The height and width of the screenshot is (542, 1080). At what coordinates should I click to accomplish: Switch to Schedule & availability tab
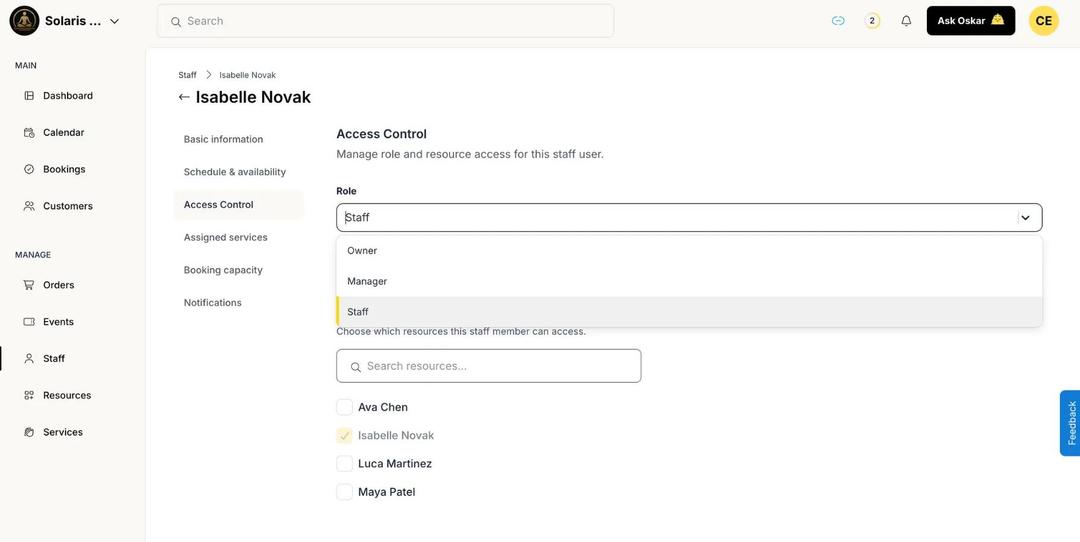pos(235,172)
